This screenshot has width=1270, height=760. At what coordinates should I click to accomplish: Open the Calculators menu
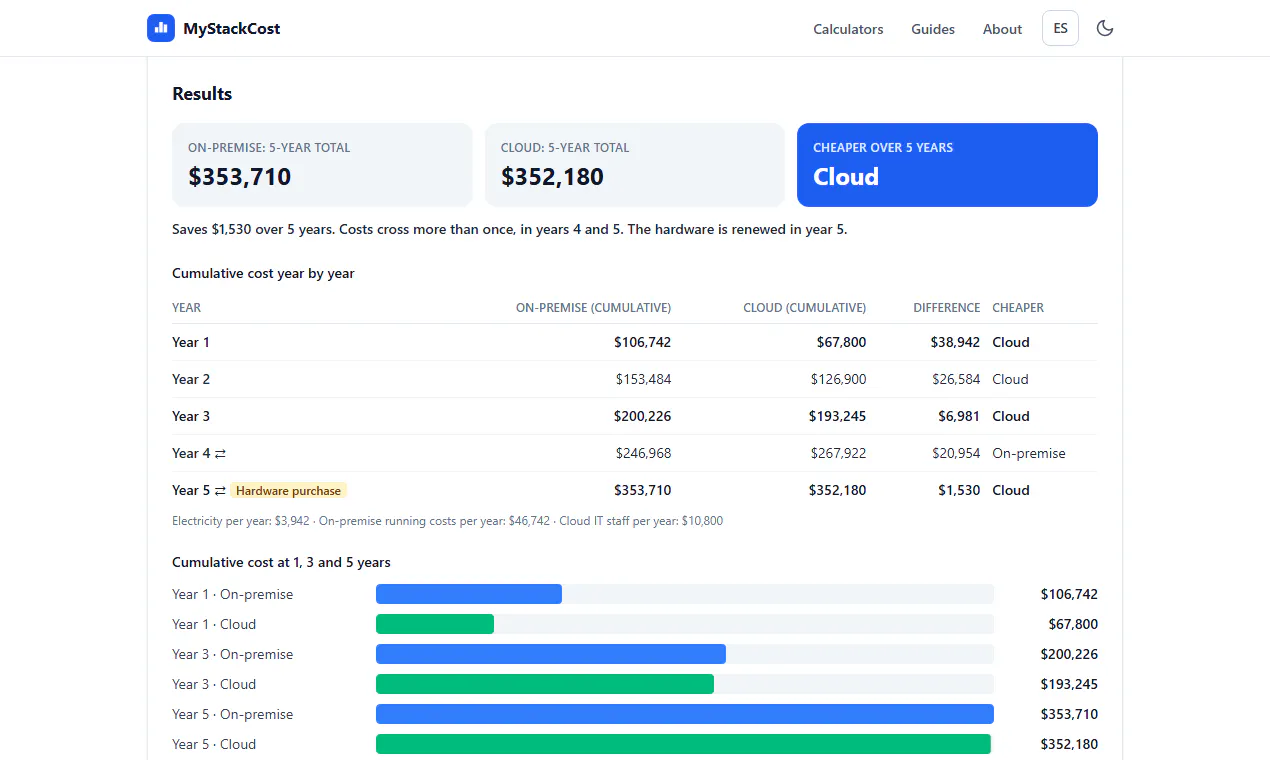tap(848, 29)
